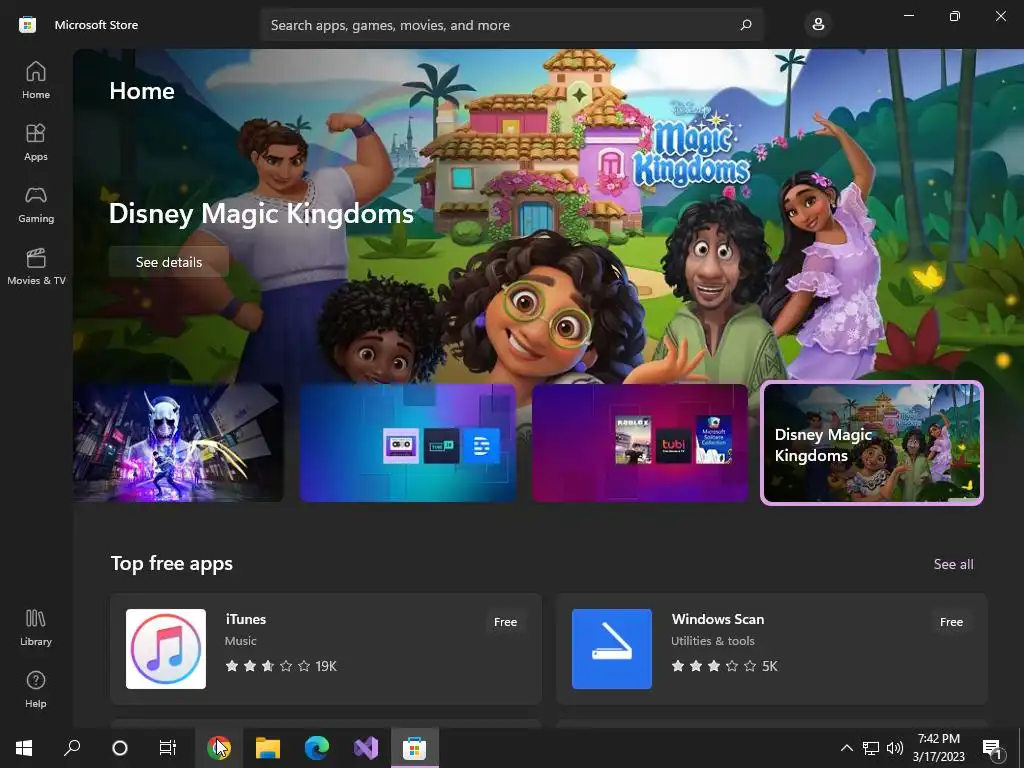Click the Top free apps heading
The width and height of the screenshot is (1024, 768).
pos(172,564)
